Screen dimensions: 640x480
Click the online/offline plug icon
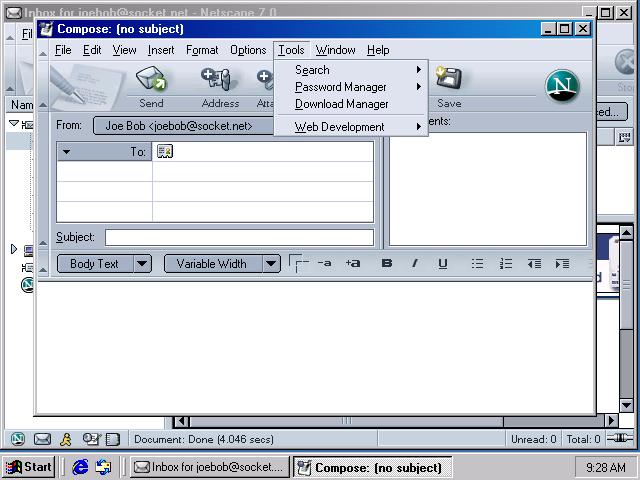tap(620, 438)
